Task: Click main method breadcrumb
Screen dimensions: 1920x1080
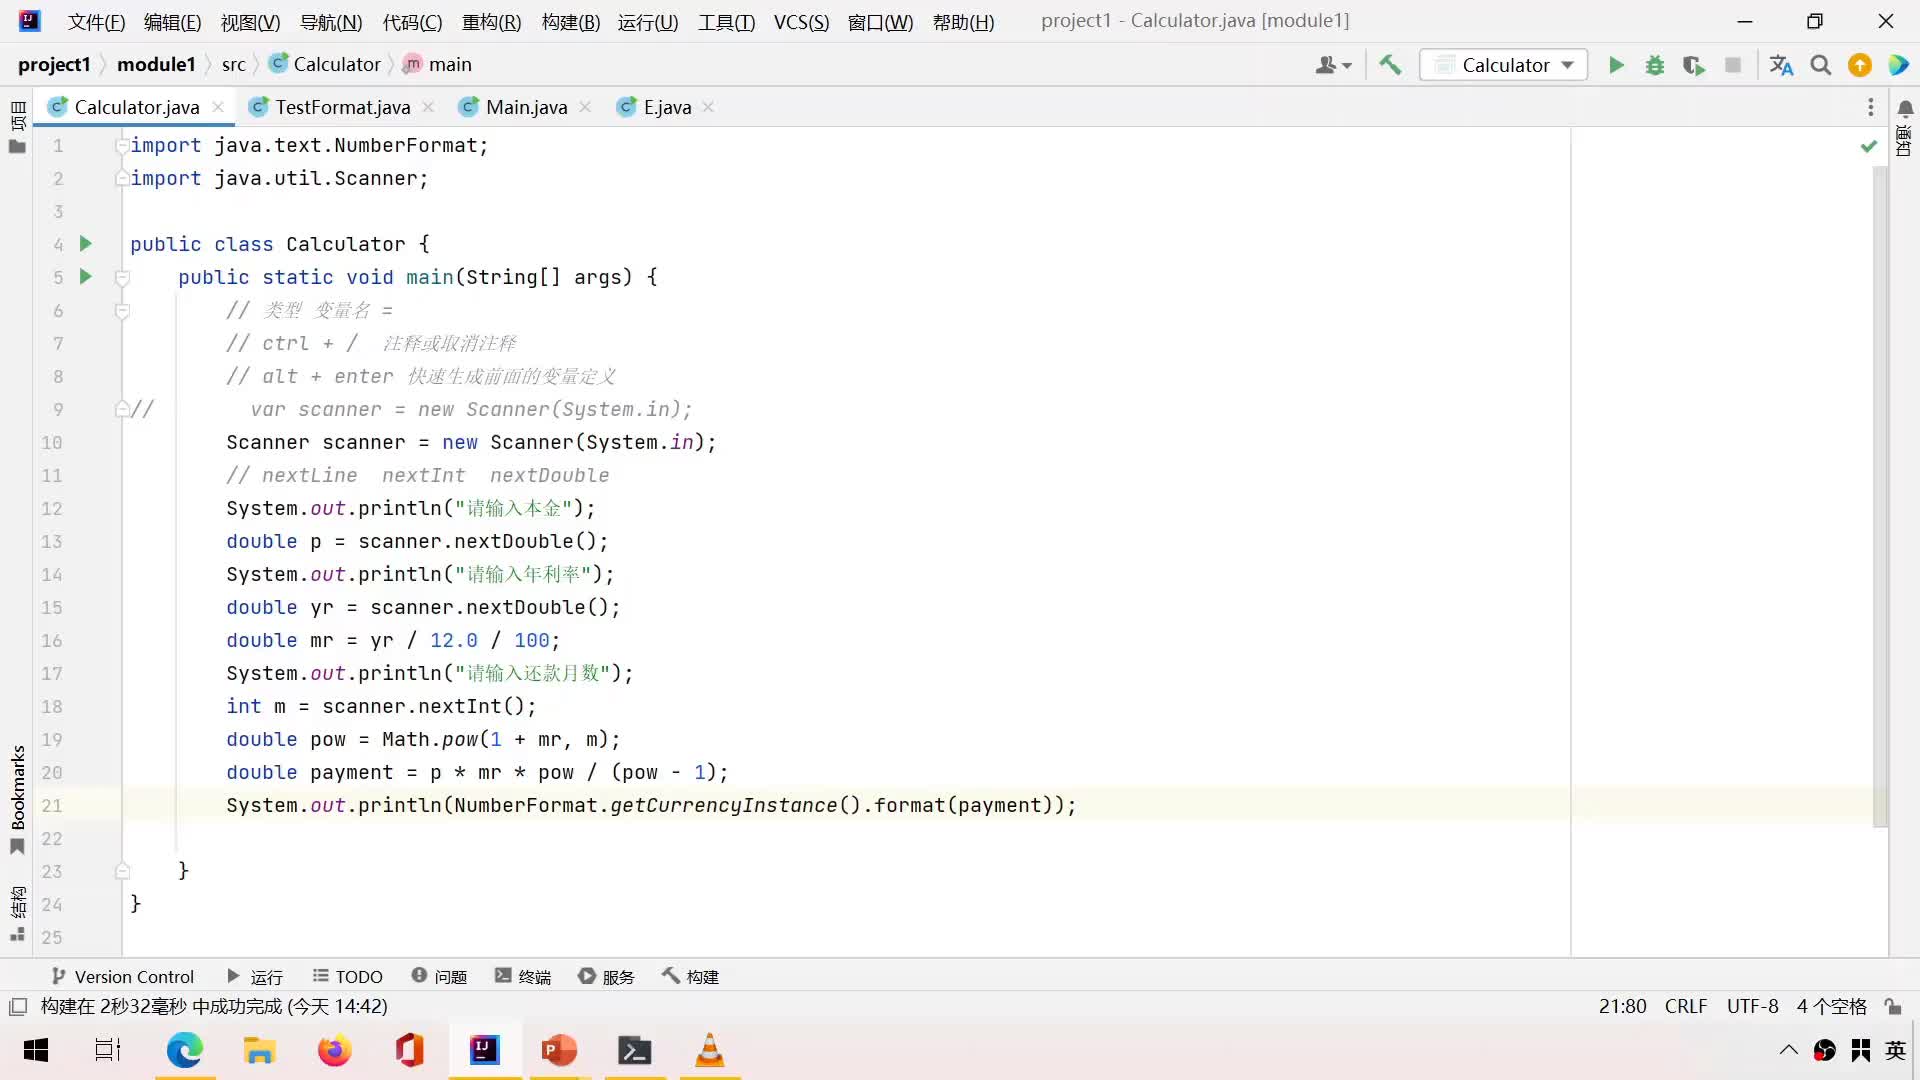Action: pos(437,64)
